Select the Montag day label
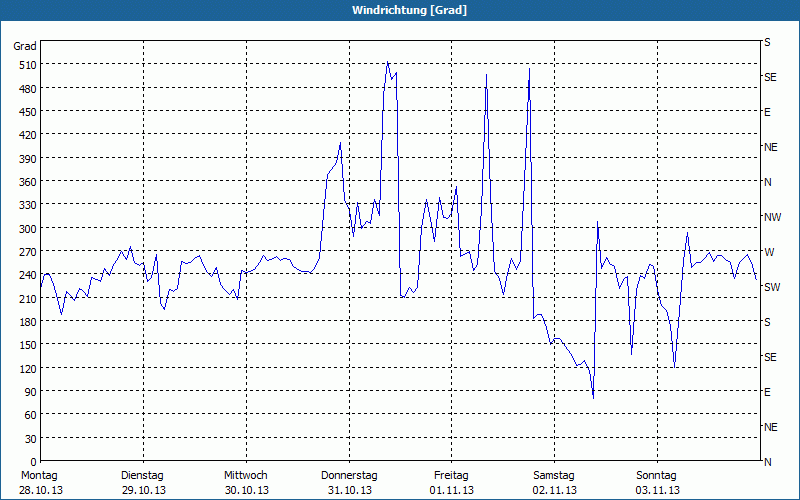The height and width of the screenshot is (500, 800). coord(39,476)
